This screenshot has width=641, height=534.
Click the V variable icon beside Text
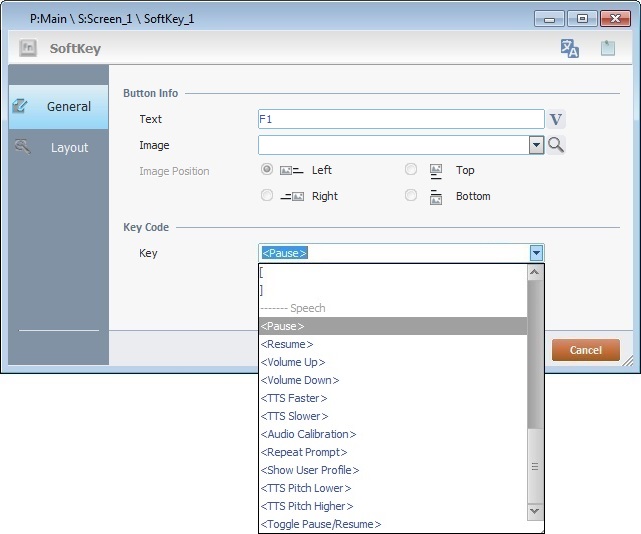[557, 120]
